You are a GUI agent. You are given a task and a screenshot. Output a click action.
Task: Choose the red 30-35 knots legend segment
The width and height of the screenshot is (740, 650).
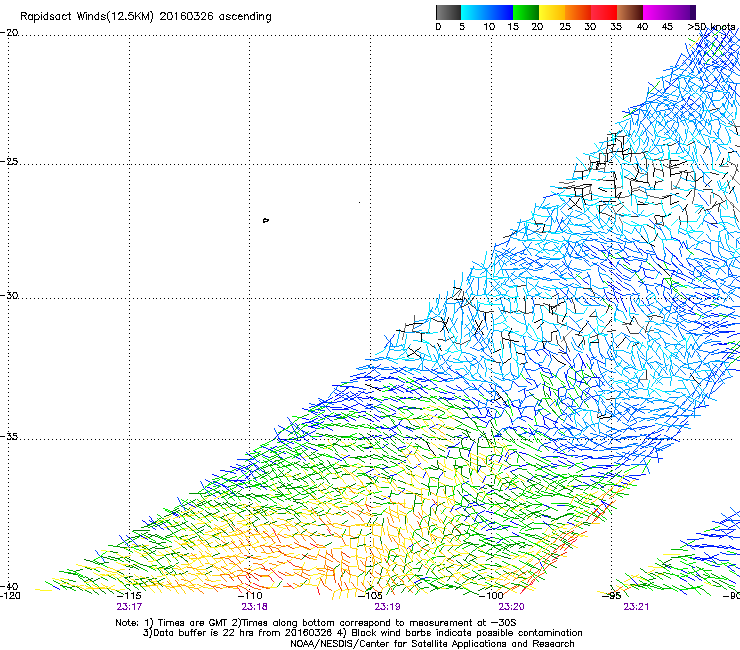(x=604, y=12)
